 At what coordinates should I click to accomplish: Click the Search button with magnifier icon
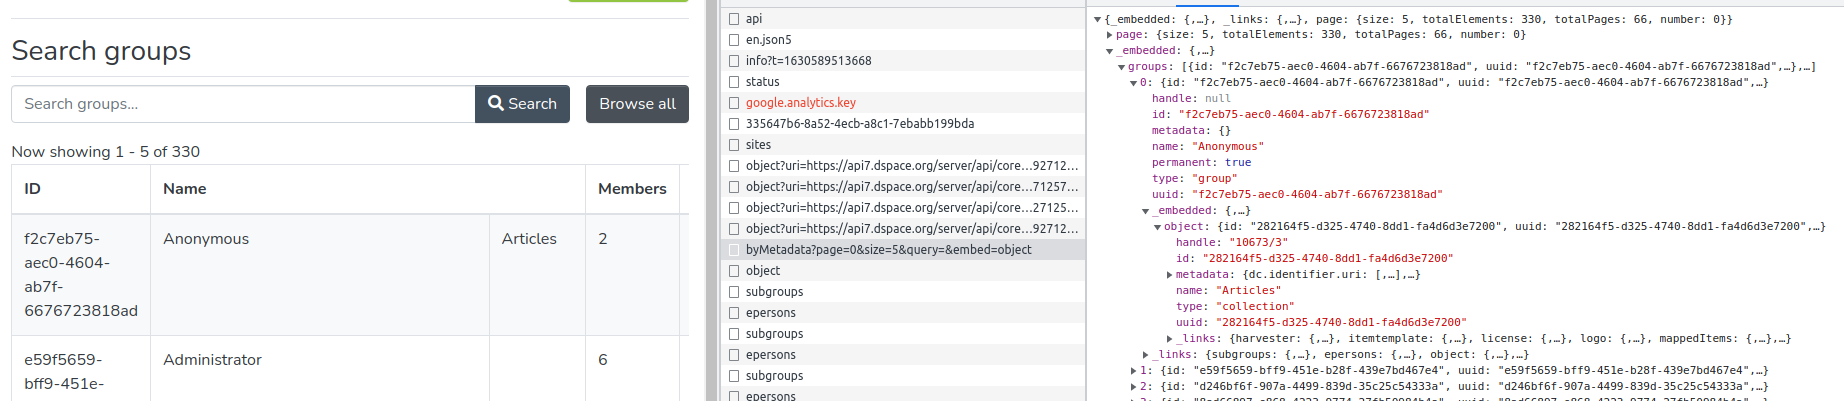tap(522, 104)
